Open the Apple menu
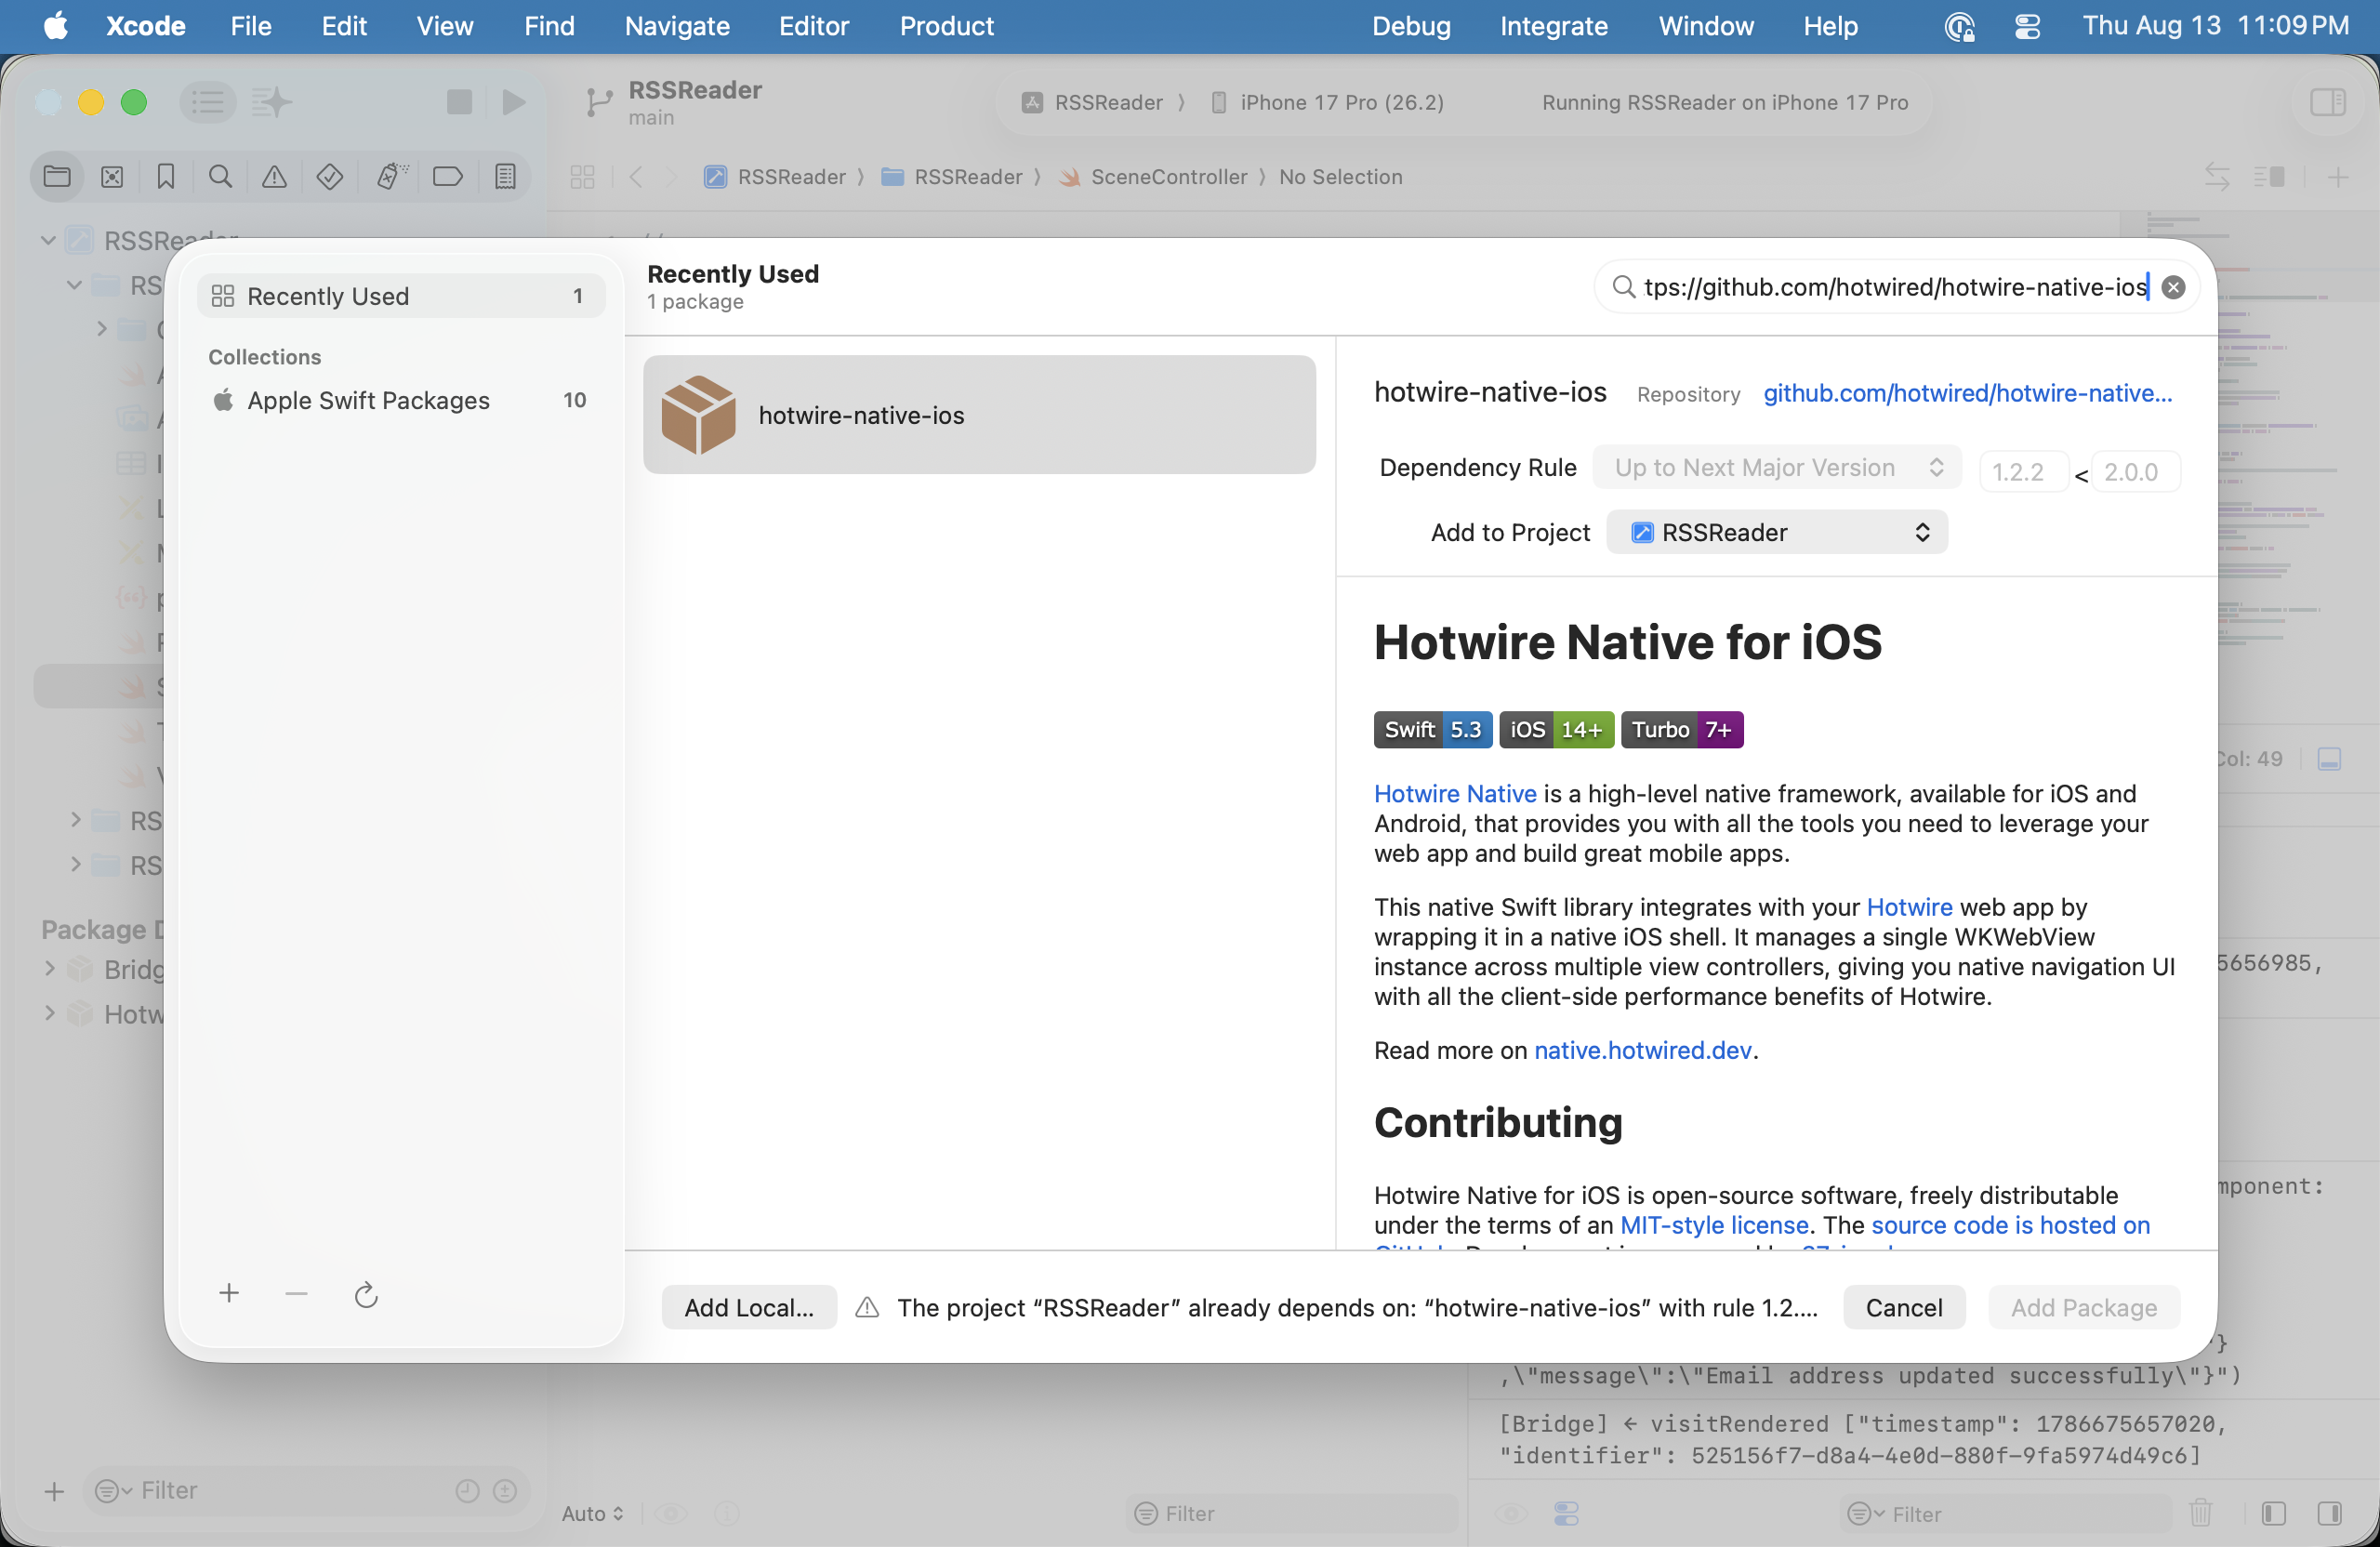The width and height of the screenshot is (2380, 1547). click(x=56, y=26)
